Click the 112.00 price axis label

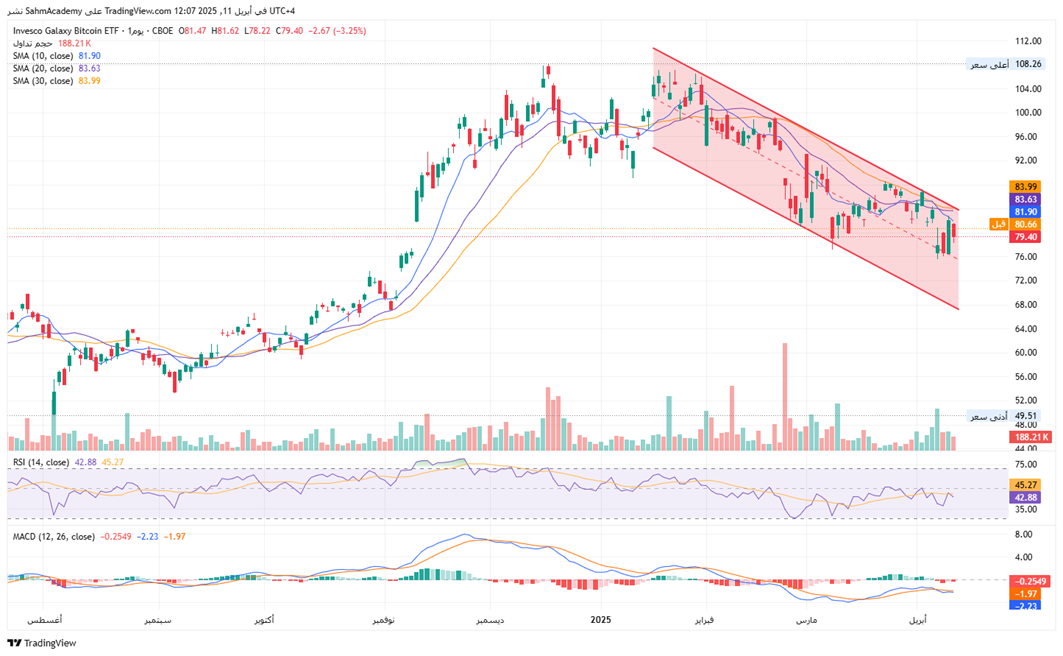coord(1028,41)
